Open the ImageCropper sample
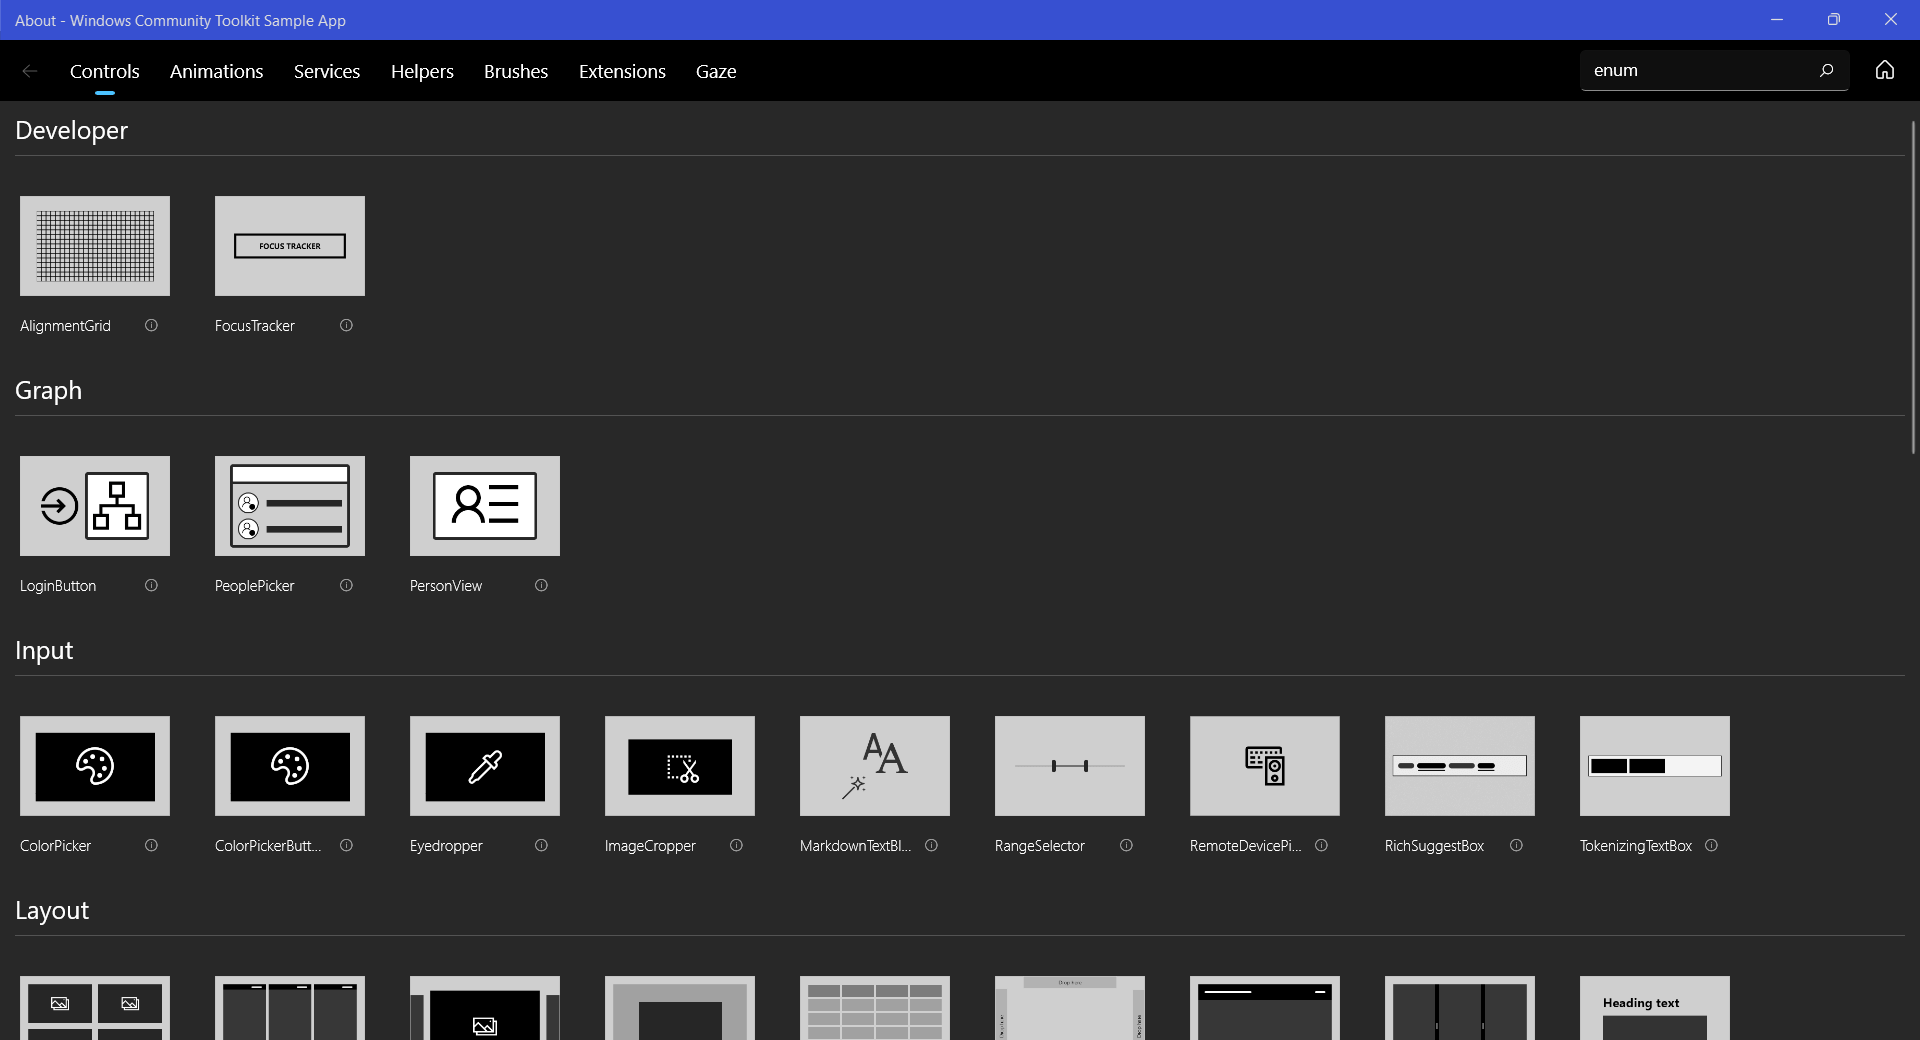Screen dimensions: 1920x1040 coord(679,766)
